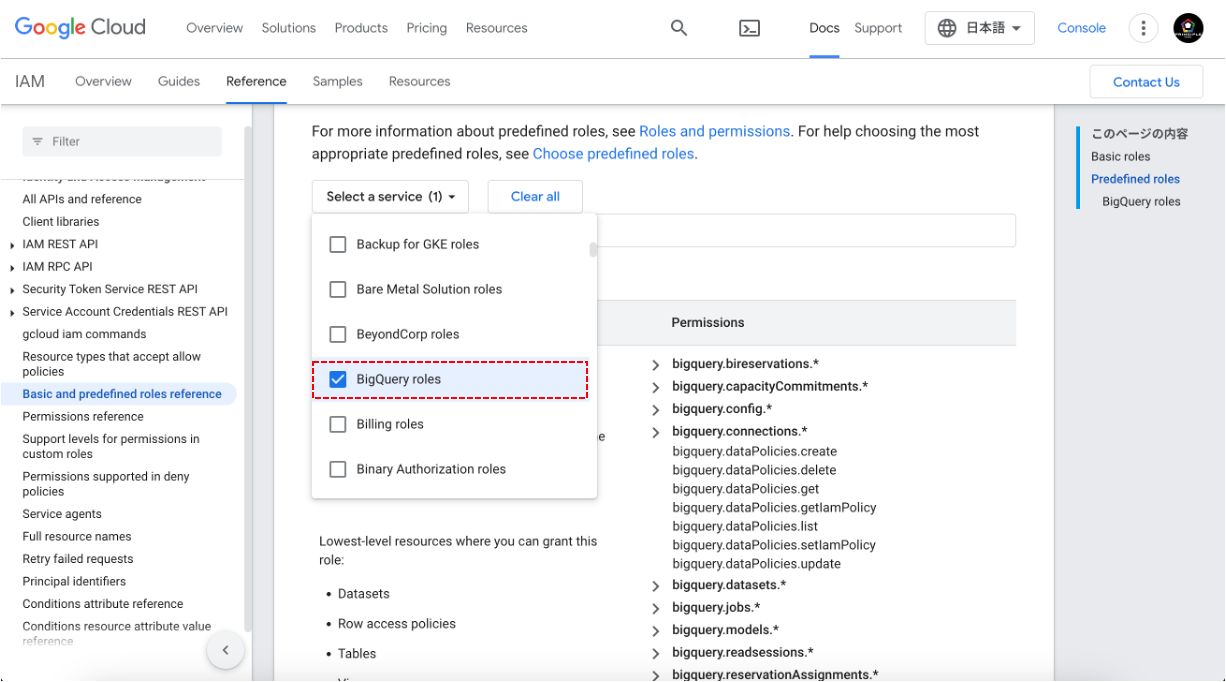Follow the Choose predefined roles link
This screenshot has height=682, width=1226.
click(613, 154)
